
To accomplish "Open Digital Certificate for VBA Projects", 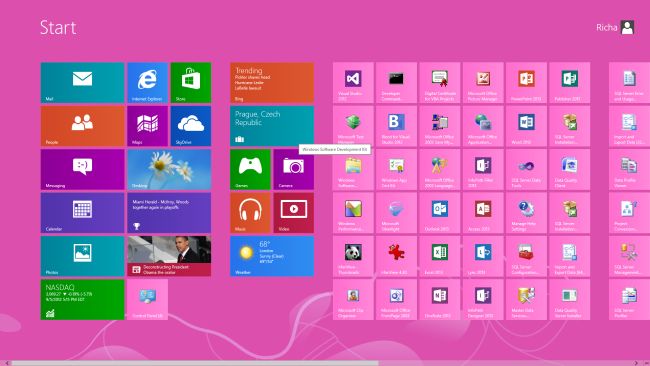I will pyautogui.click(x=439, y=82).
